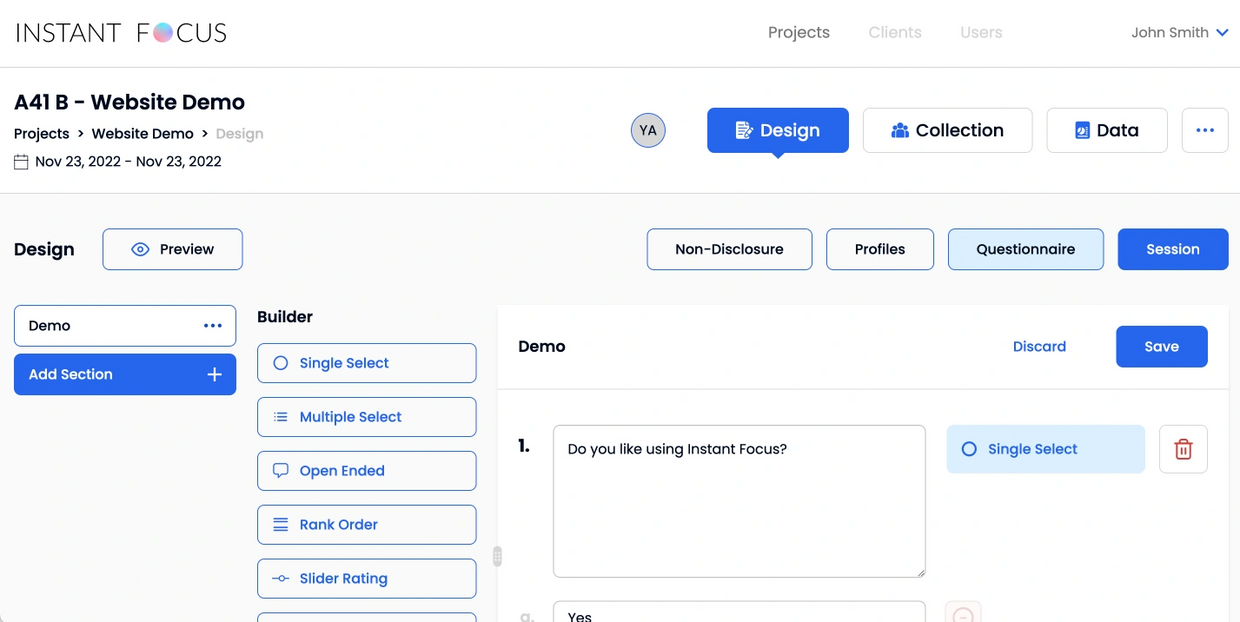The height and width of the screenshot is (622, 1240).
Task: Click the Instant Focus logo
Action: coord(121,33)
